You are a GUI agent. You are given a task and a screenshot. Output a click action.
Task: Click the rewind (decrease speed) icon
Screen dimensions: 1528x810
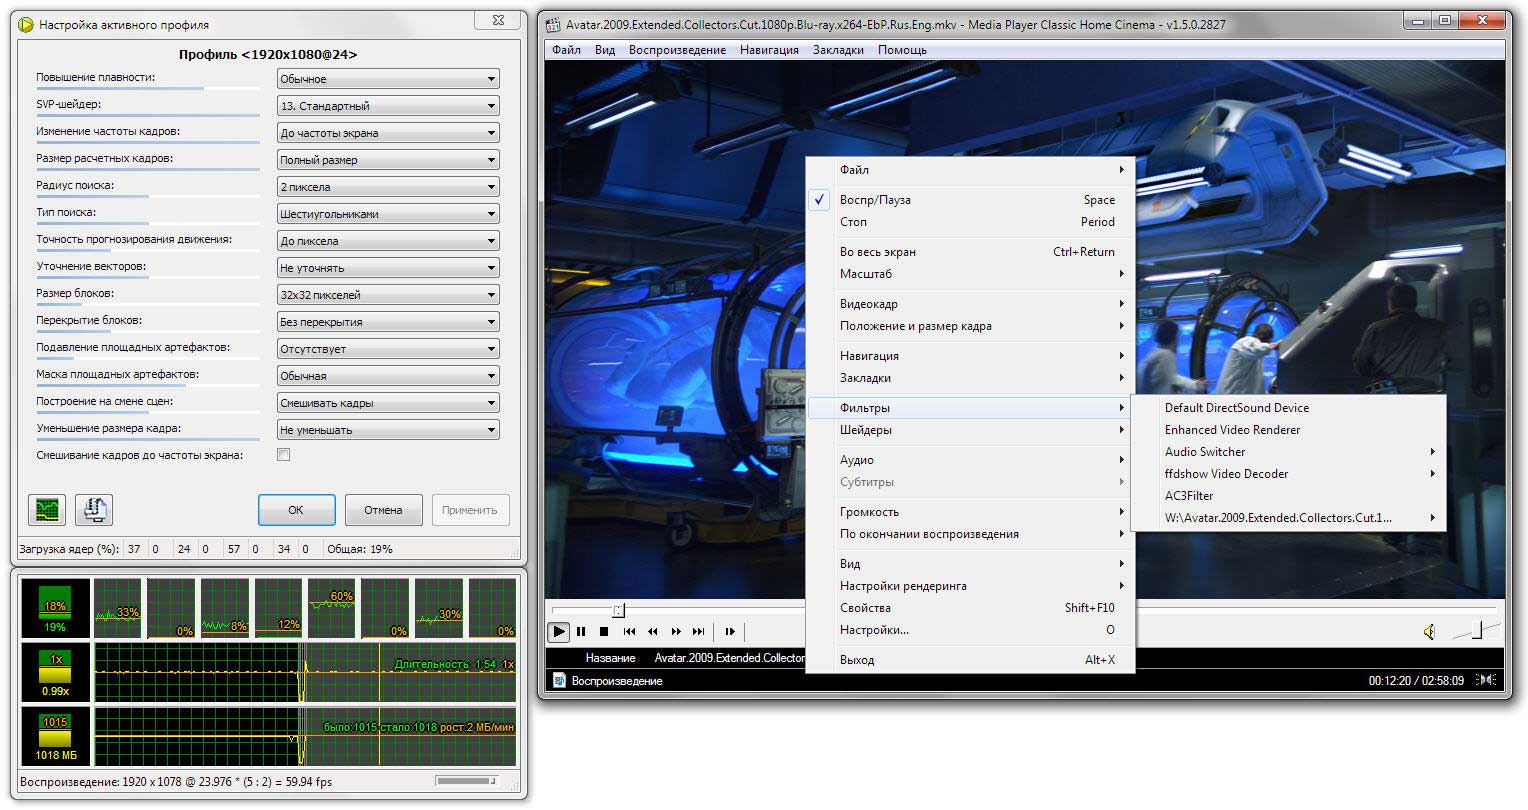click(653, 631)
